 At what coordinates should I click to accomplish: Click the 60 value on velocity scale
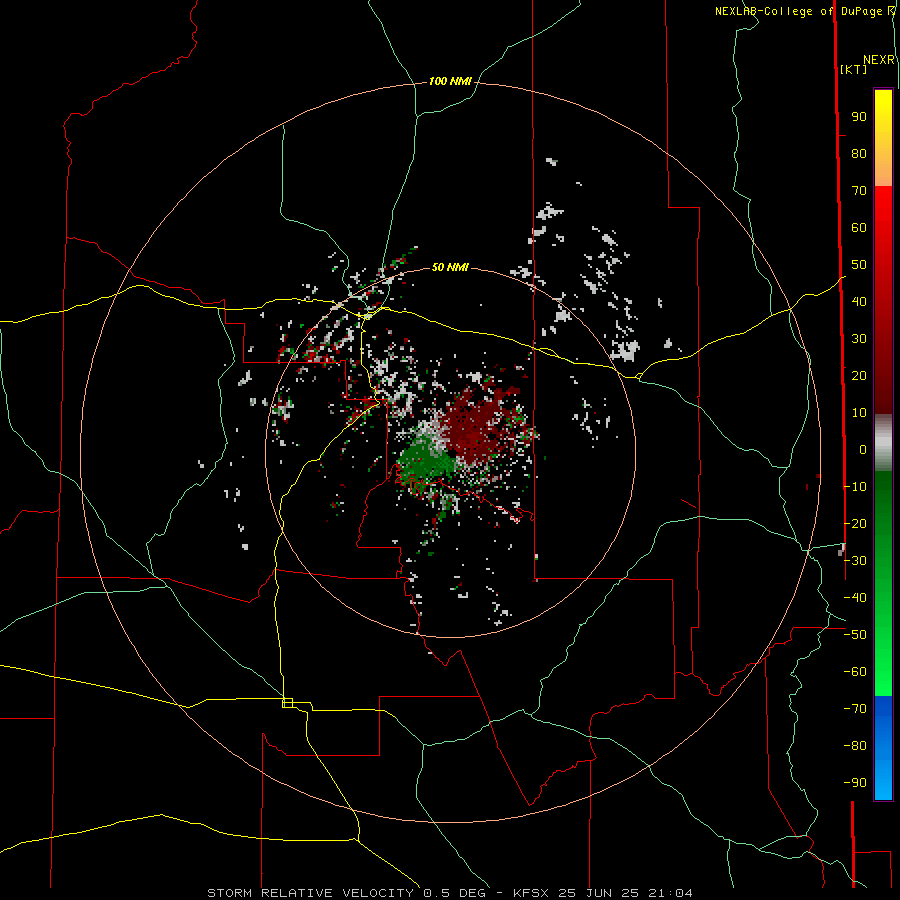pos(859,227)
